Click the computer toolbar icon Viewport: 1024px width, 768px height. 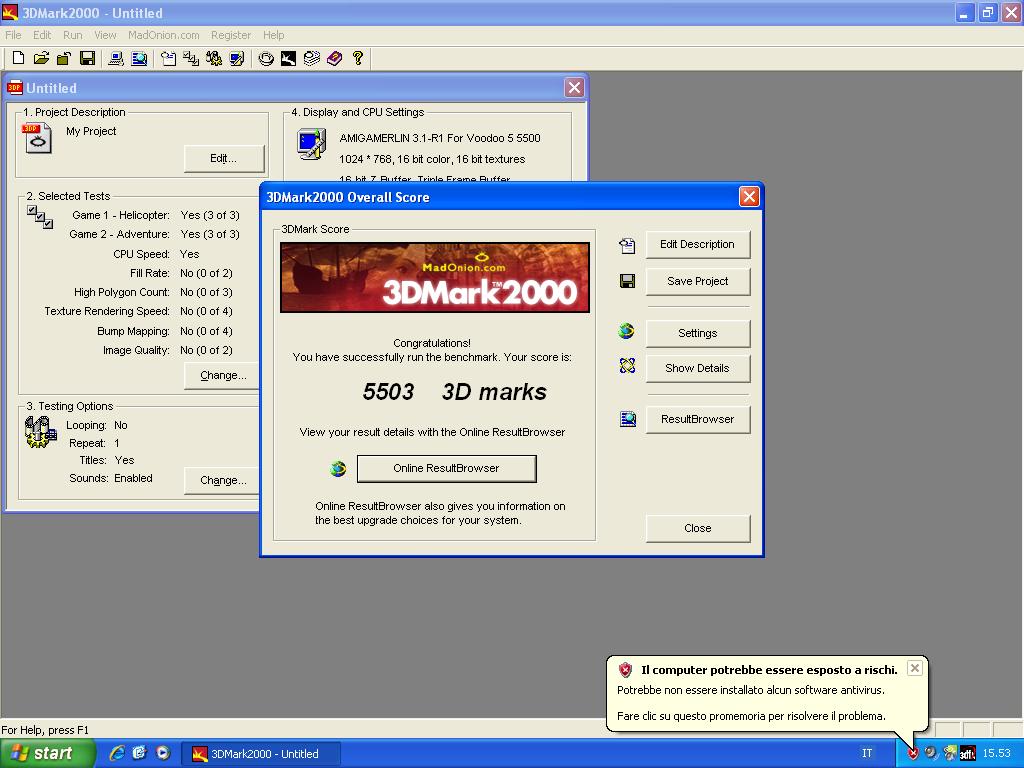pyautogui.click(x=116, y=59)
